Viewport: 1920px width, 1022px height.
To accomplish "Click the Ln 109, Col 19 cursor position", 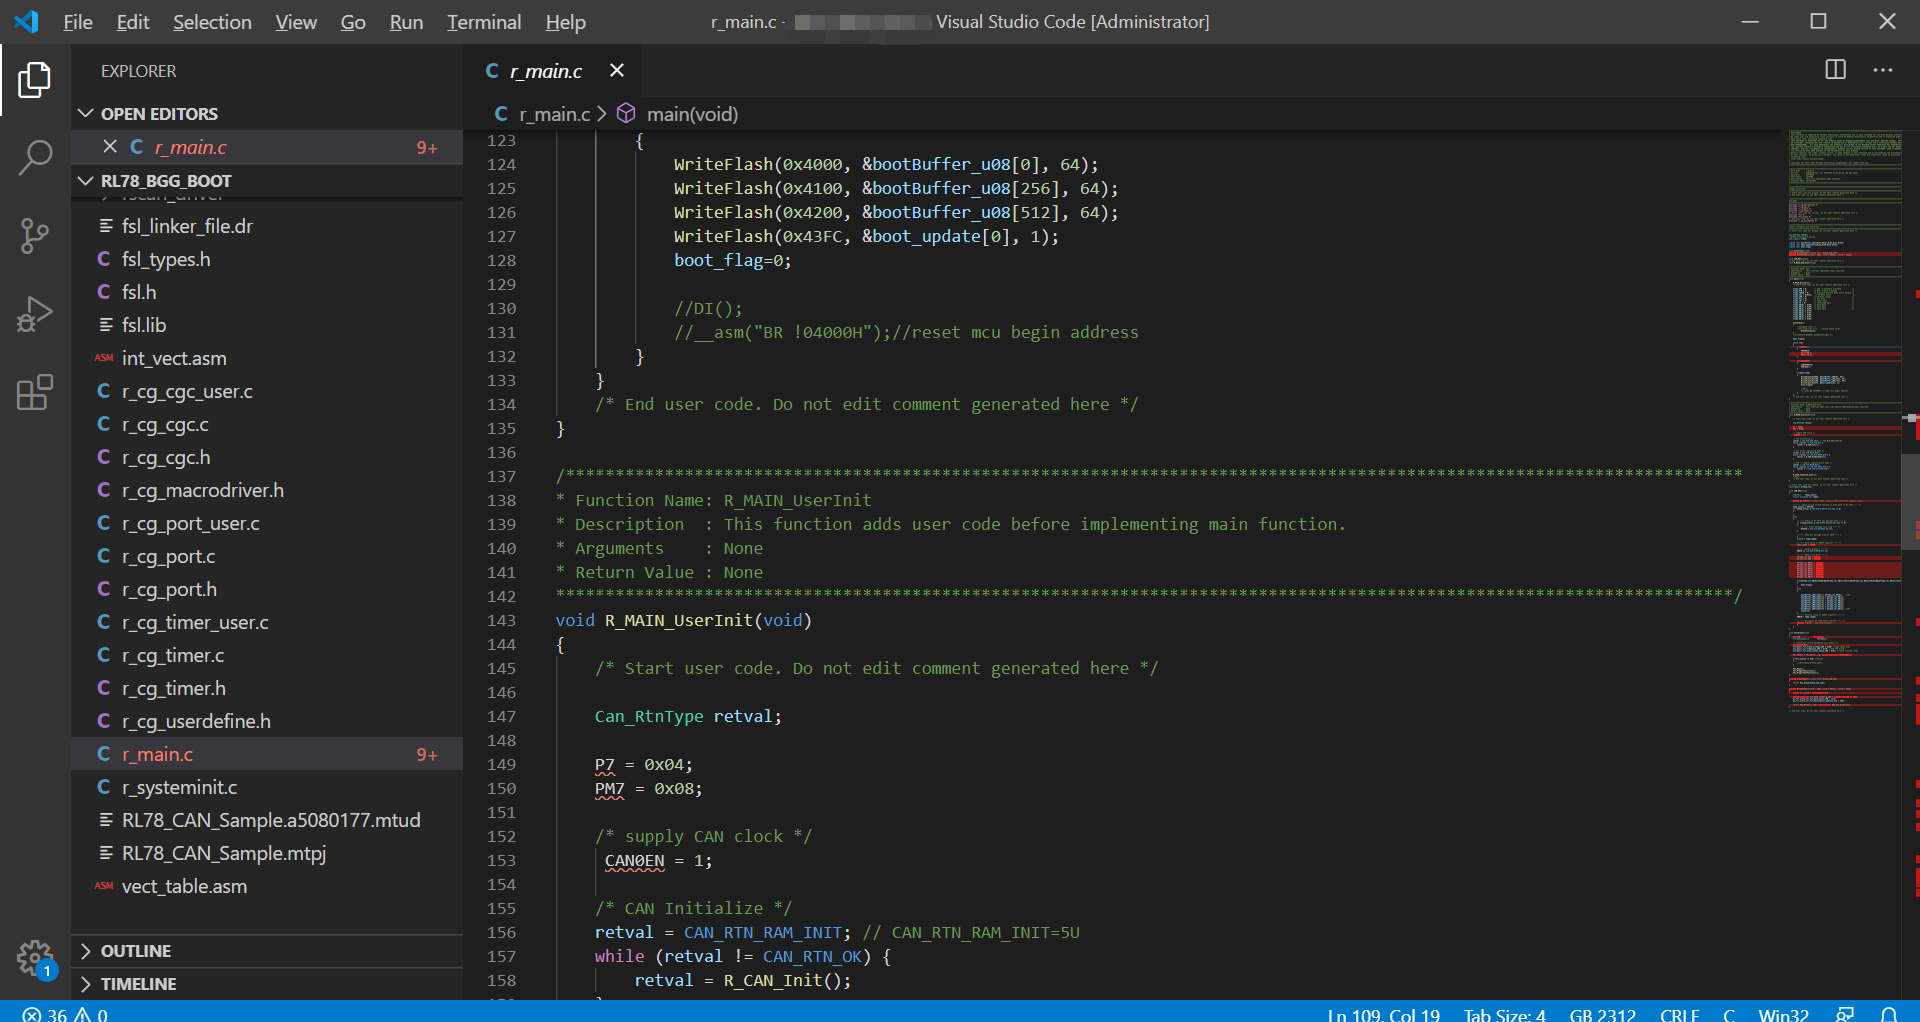I will pos(1383,1014).
